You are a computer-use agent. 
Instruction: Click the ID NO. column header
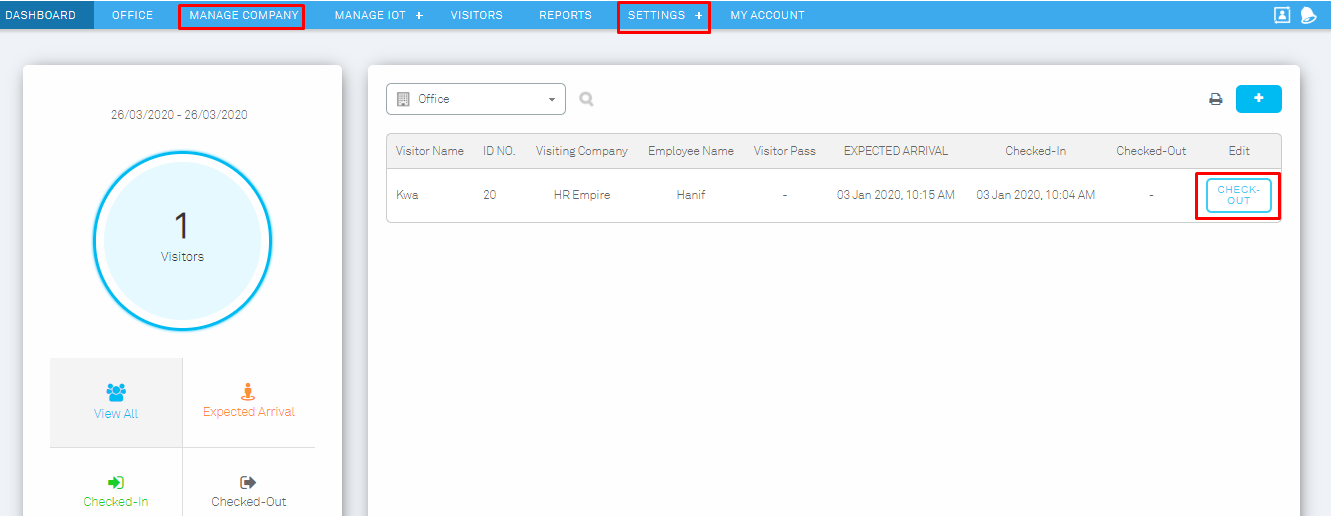[x=499, y=151]
